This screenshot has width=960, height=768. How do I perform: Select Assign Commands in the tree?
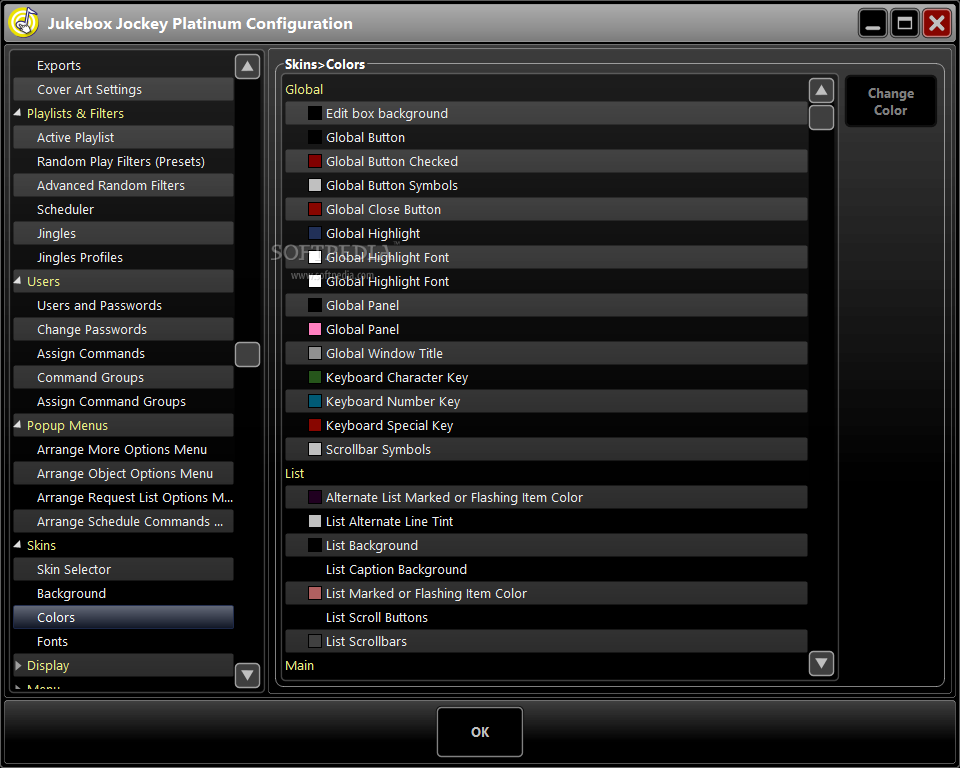(x=123, y=353)
